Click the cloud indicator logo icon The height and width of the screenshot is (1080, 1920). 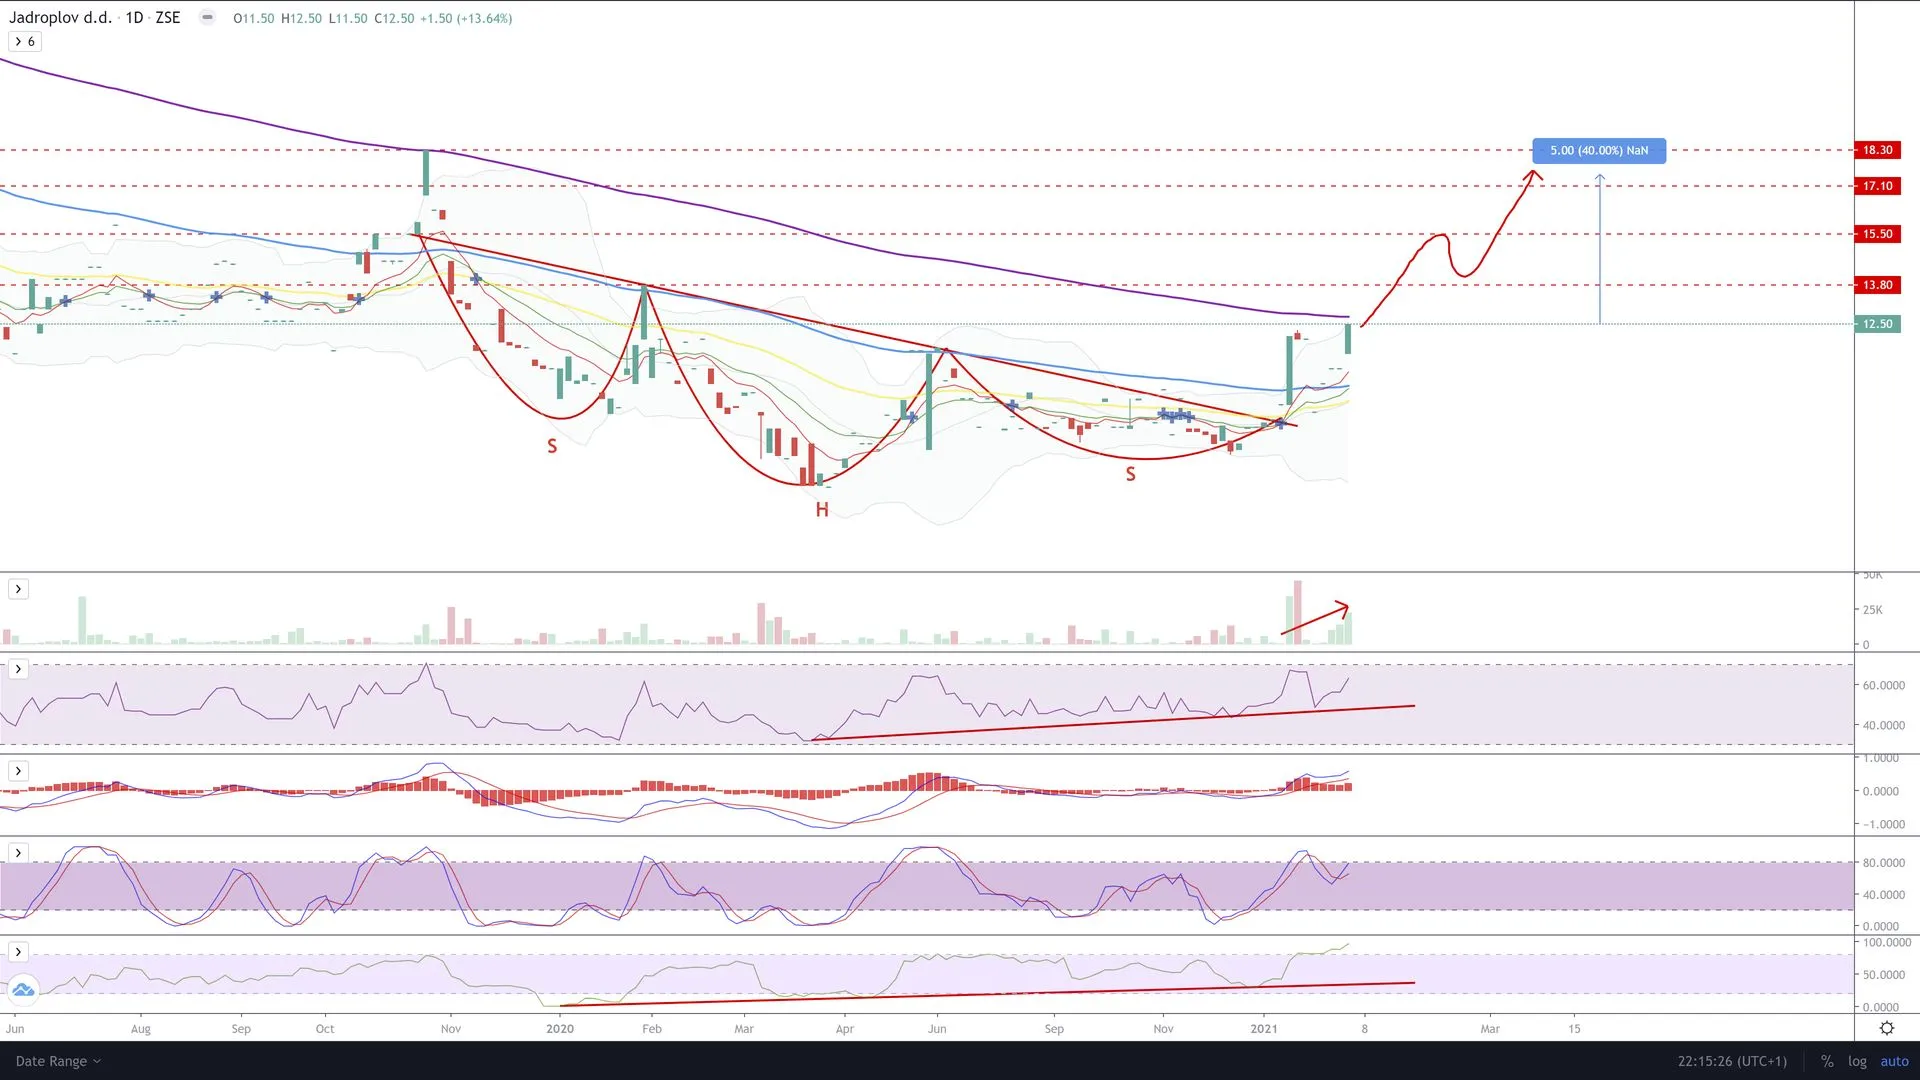[x=22, y=990]
